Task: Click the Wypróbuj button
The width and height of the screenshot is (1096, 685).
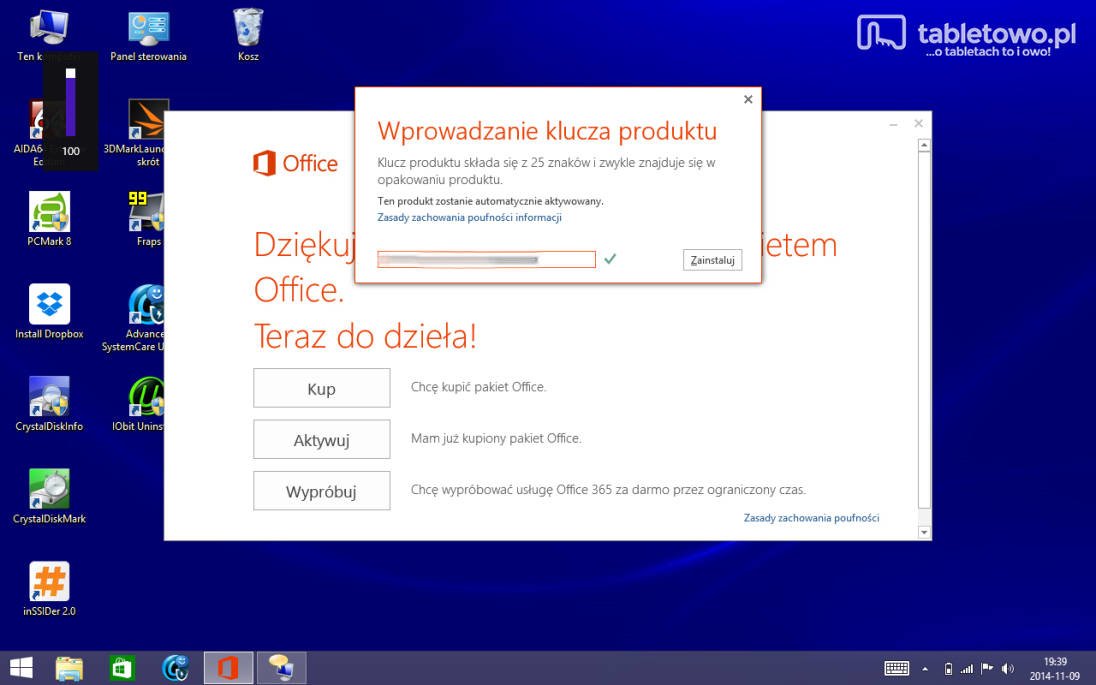Action: coord(322,491)
